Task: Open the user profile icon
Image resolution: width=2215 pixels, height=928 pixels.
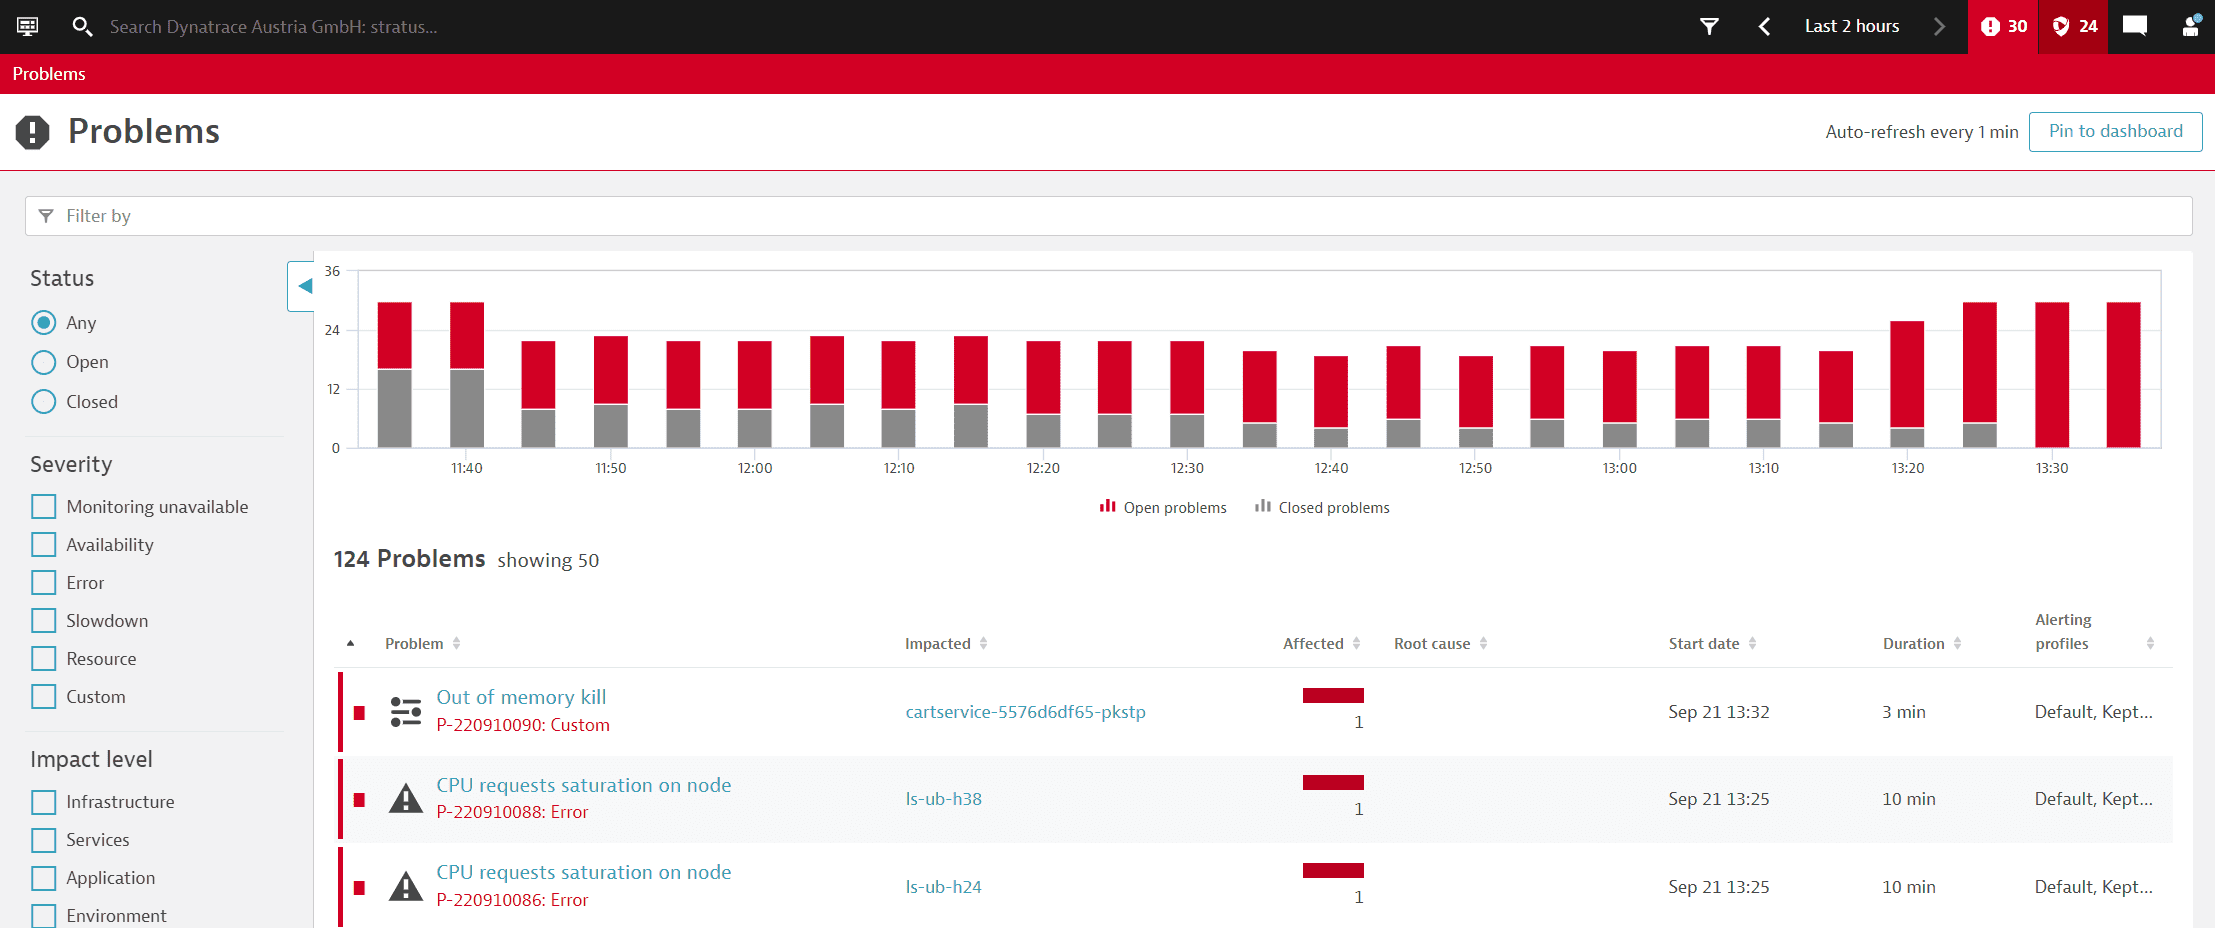Action: [2190, 26]
